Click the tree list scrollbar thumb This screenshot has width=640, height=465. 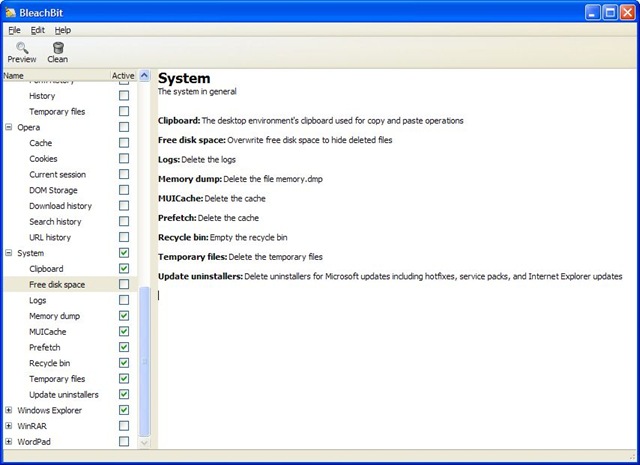tap(144, 361)
